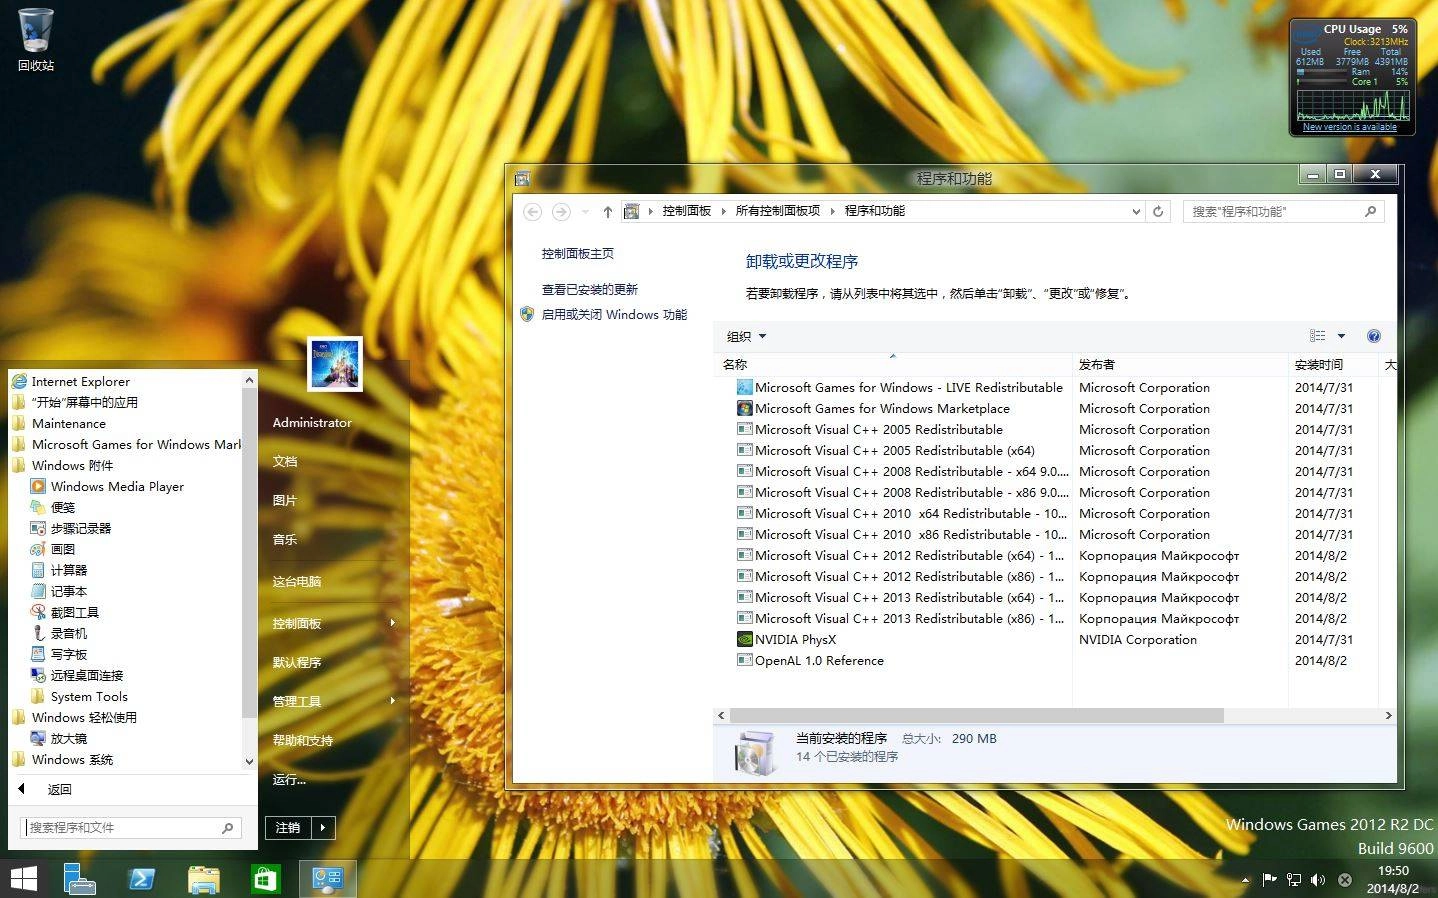1438x898 pixels.
Task: Expand the System Tools folder
Action: coord(79,696)
